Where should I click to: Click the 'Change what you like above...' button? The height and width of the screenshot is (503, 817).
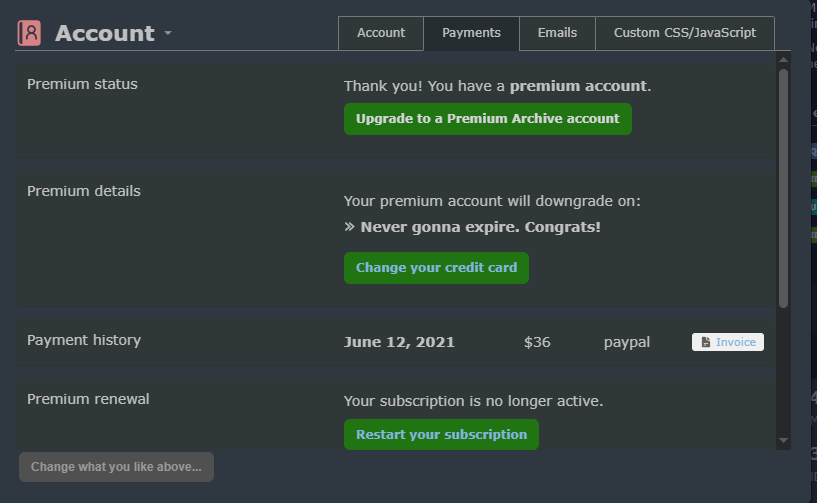point(116,467)
